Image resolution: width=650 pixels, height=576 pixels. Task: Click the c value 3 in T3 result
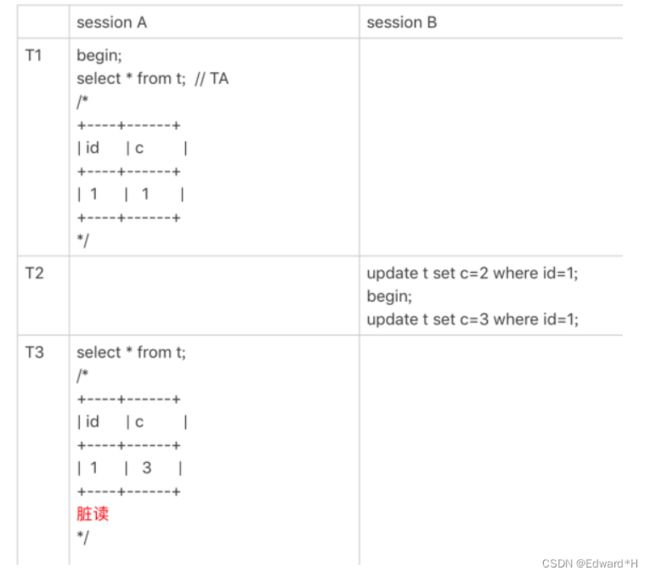click(x=147, y=468)
